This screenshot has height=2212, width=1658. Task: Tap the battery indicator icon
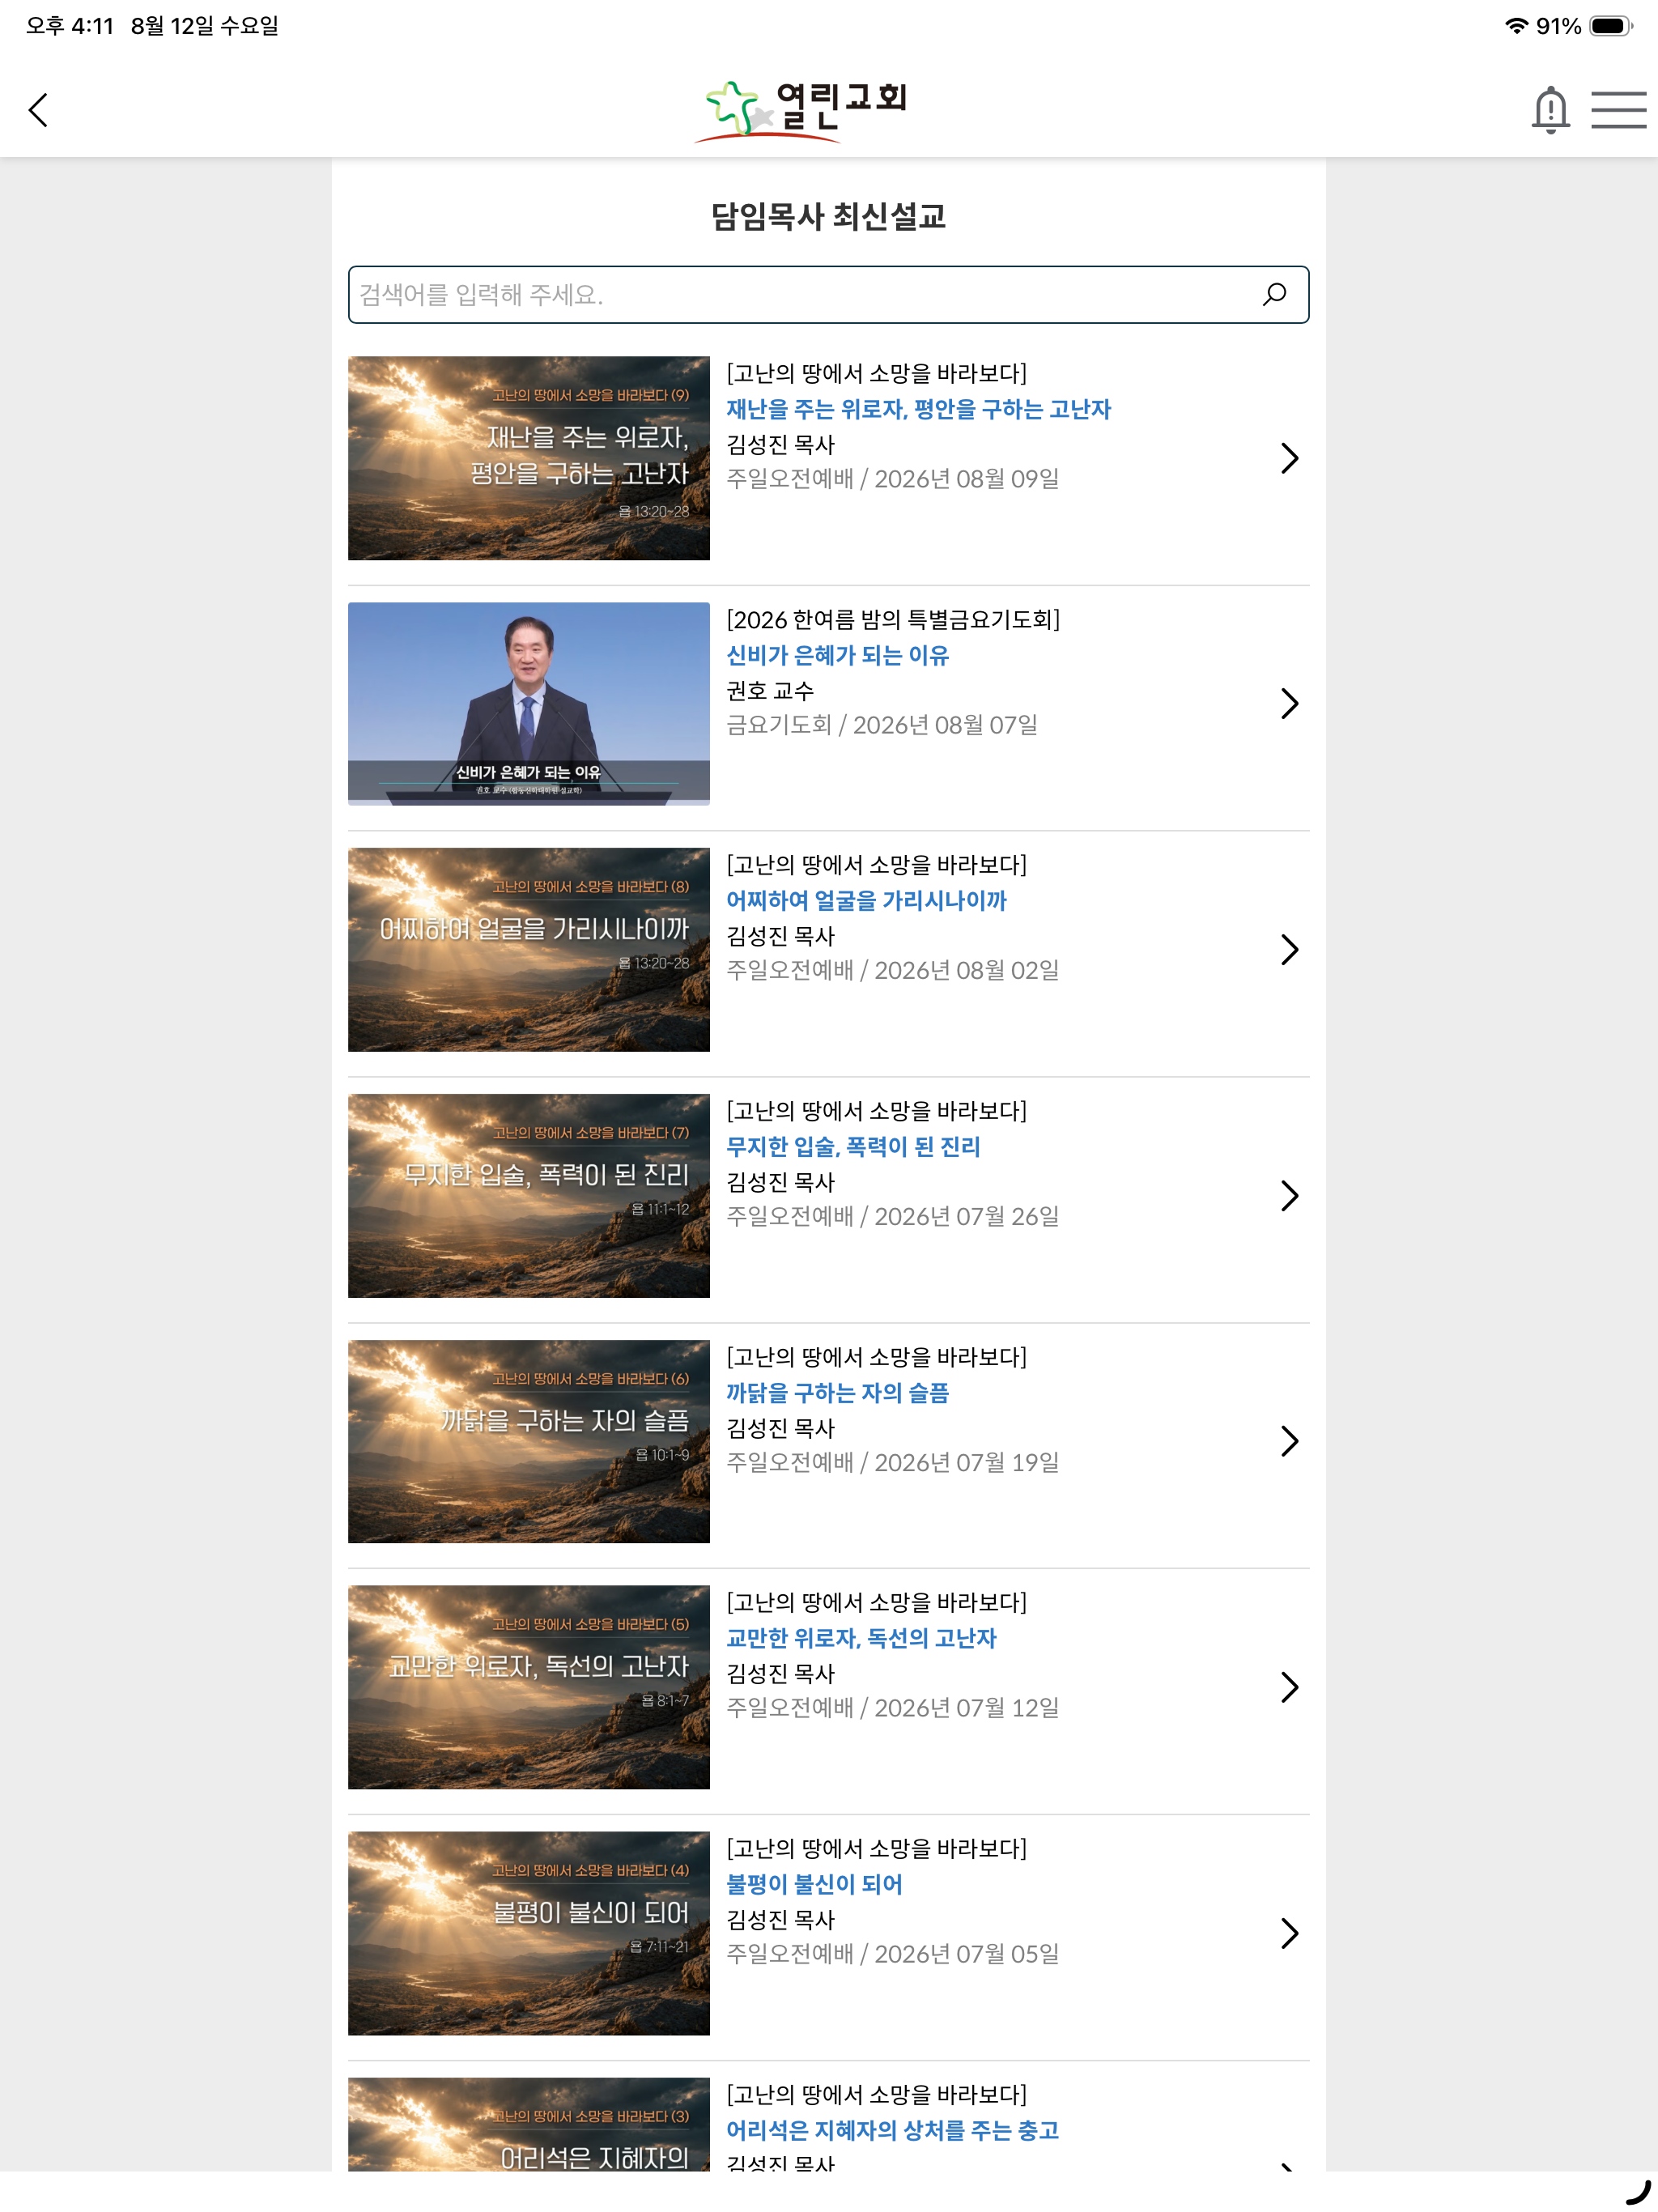(1610, 26)
